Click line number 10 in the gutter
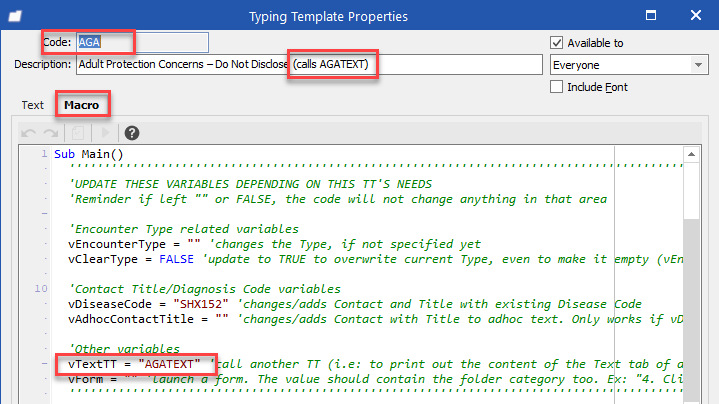The height and width of the screenshot is (404, 719). coord(41,288)
